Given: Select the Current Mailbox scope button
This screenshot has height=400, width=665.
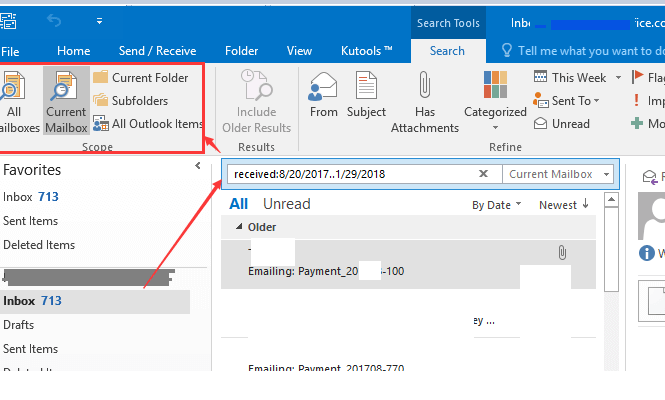Looking at the screenshot, I should click(66, 101).
